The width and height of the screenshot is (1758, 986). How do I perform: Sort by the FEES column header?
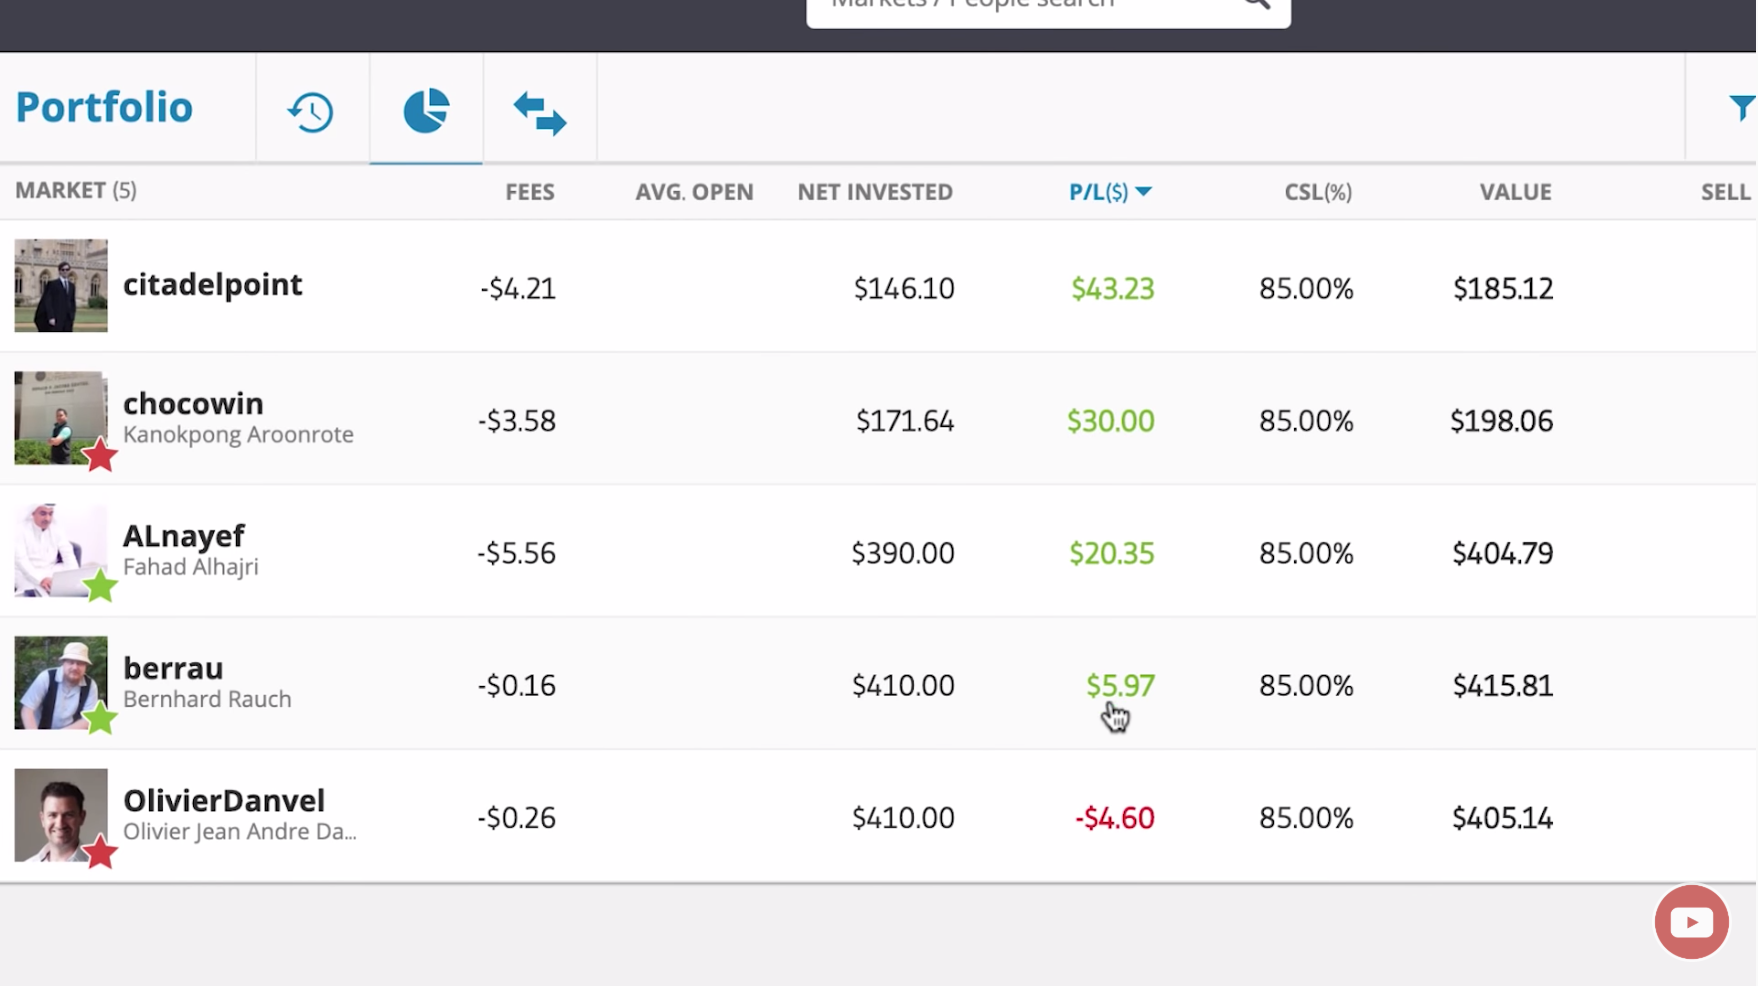tap(530, 191)
